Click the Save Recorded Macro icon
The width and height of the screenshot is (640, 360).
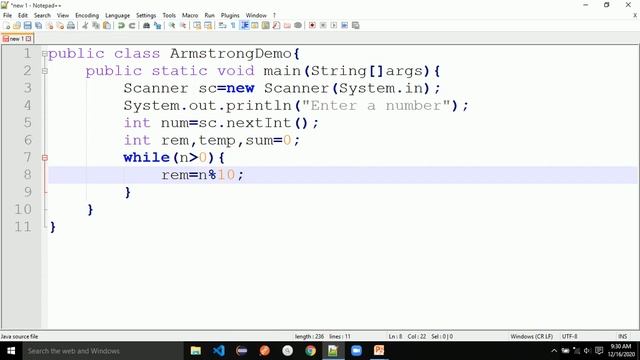point(356,25)
